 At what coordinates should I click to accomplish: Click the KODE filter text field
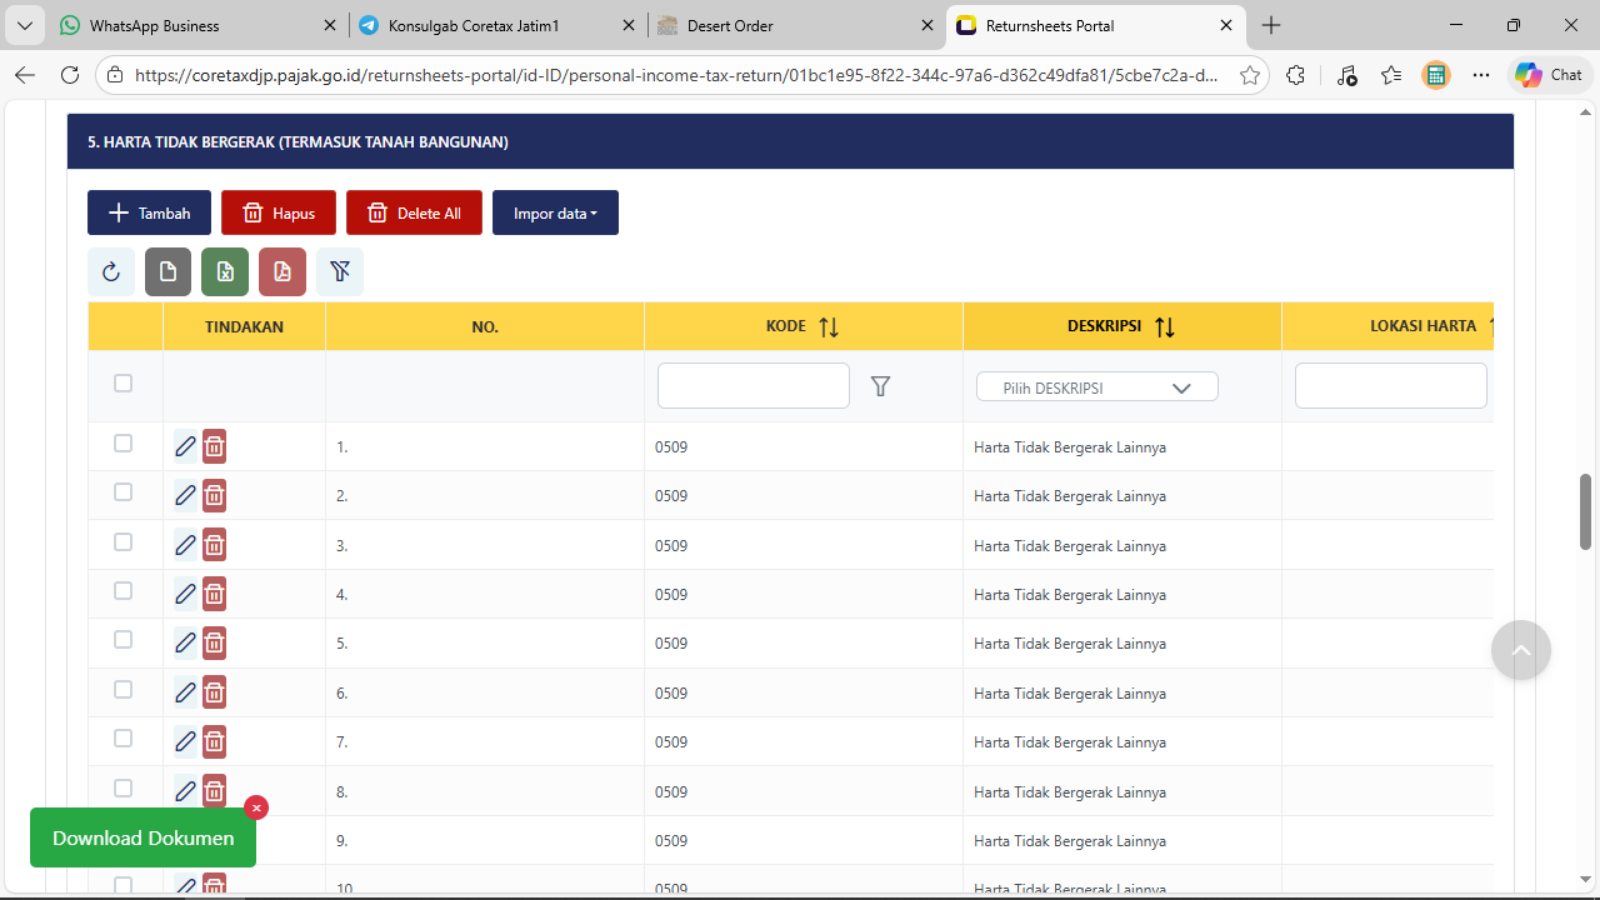click(x=753, y=386)
